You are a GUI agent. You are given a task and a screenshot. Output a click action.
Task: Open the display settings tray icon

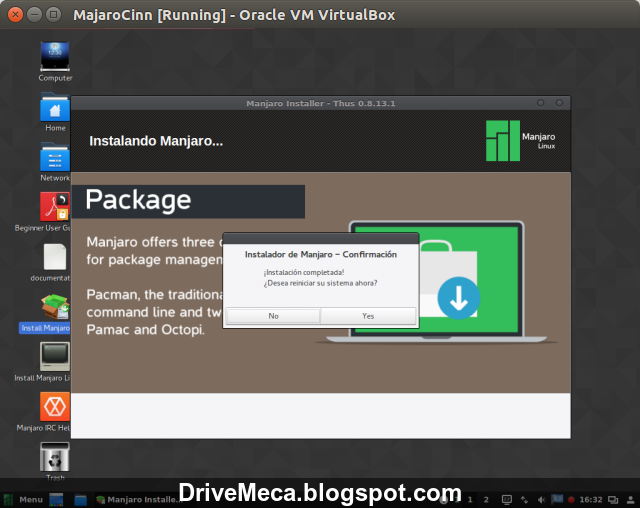click(613, 500)
